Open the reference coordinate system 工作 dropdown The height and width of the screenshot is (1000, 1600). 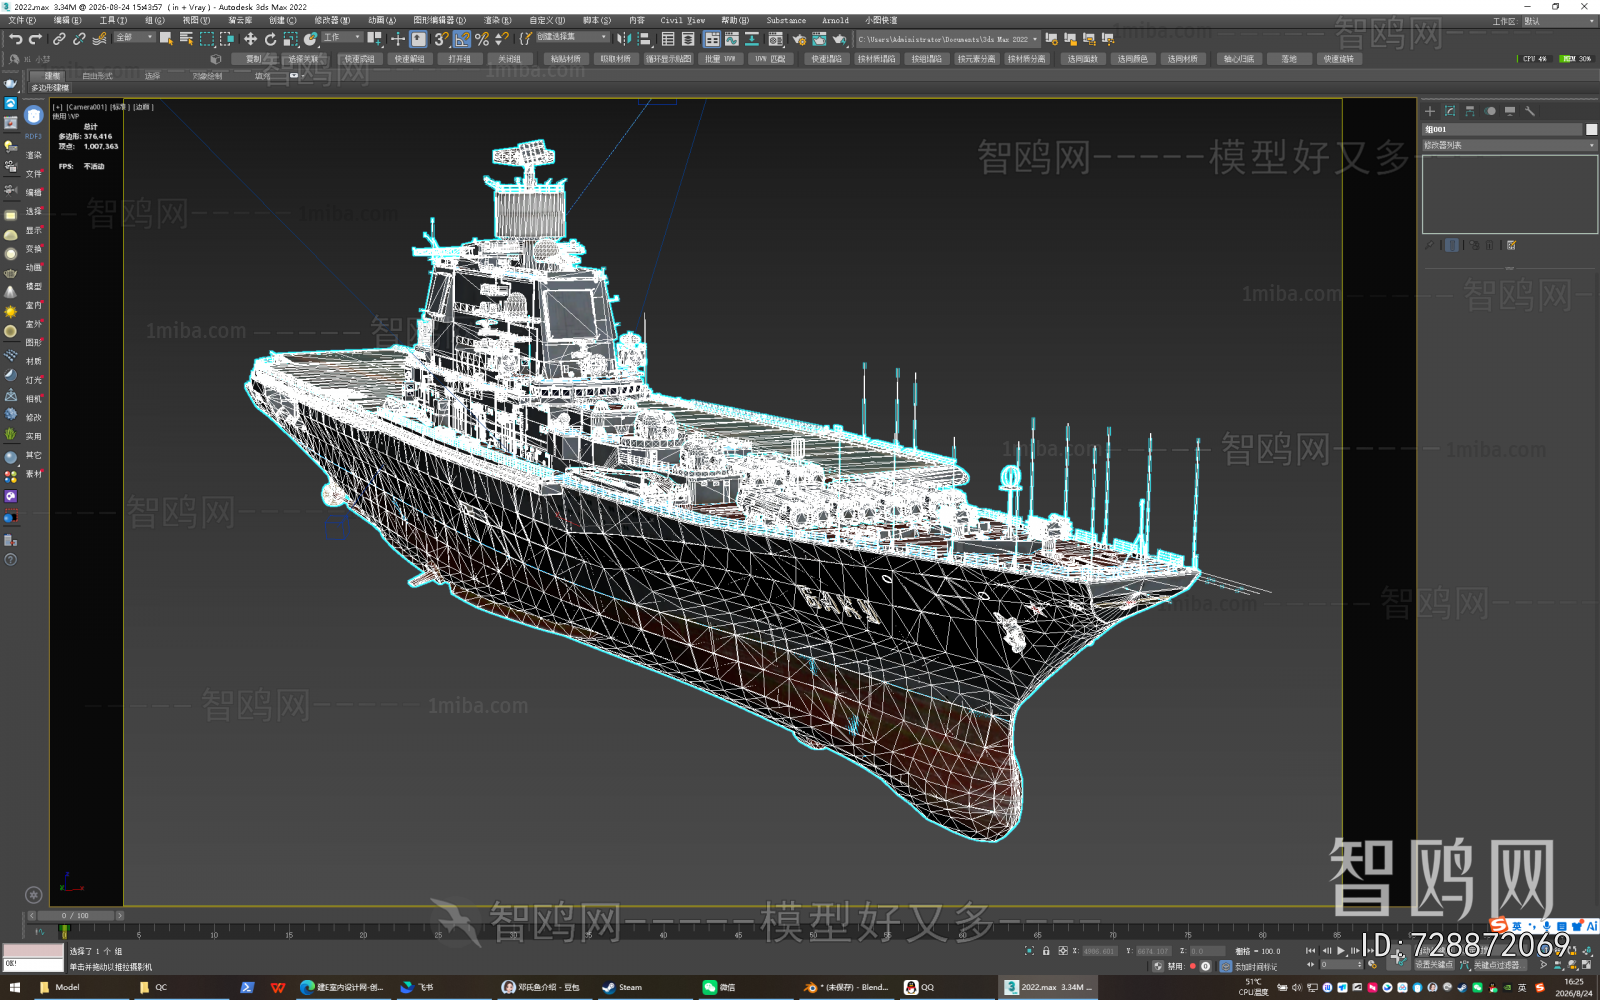point(341,38)
